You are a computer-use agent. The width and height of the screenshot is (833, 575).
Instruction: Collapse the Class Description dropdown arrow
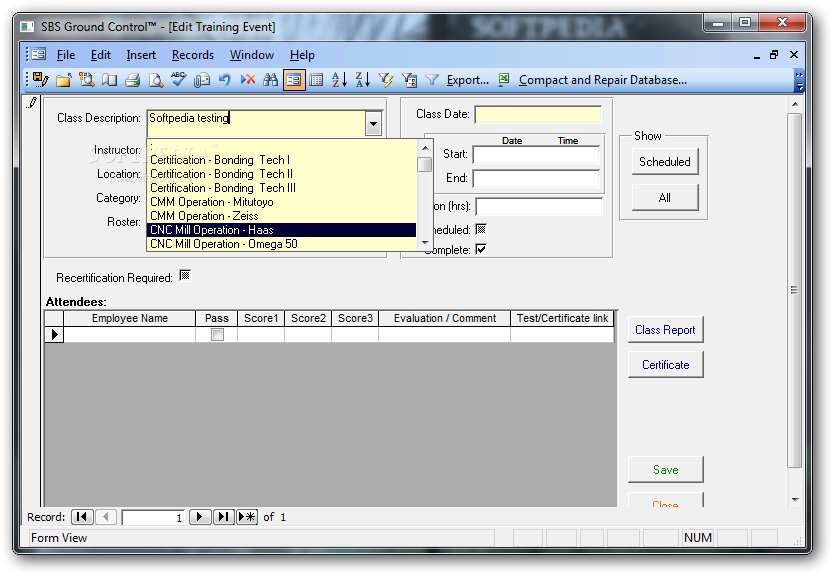(x=373, y=124)
